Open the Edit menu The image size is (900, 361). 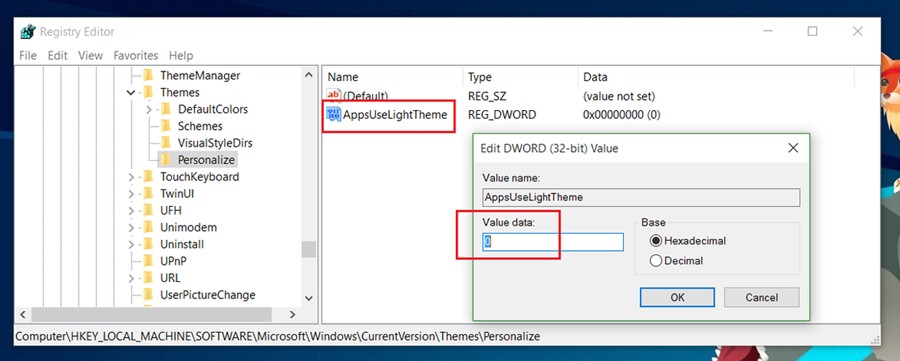point(57,56)
